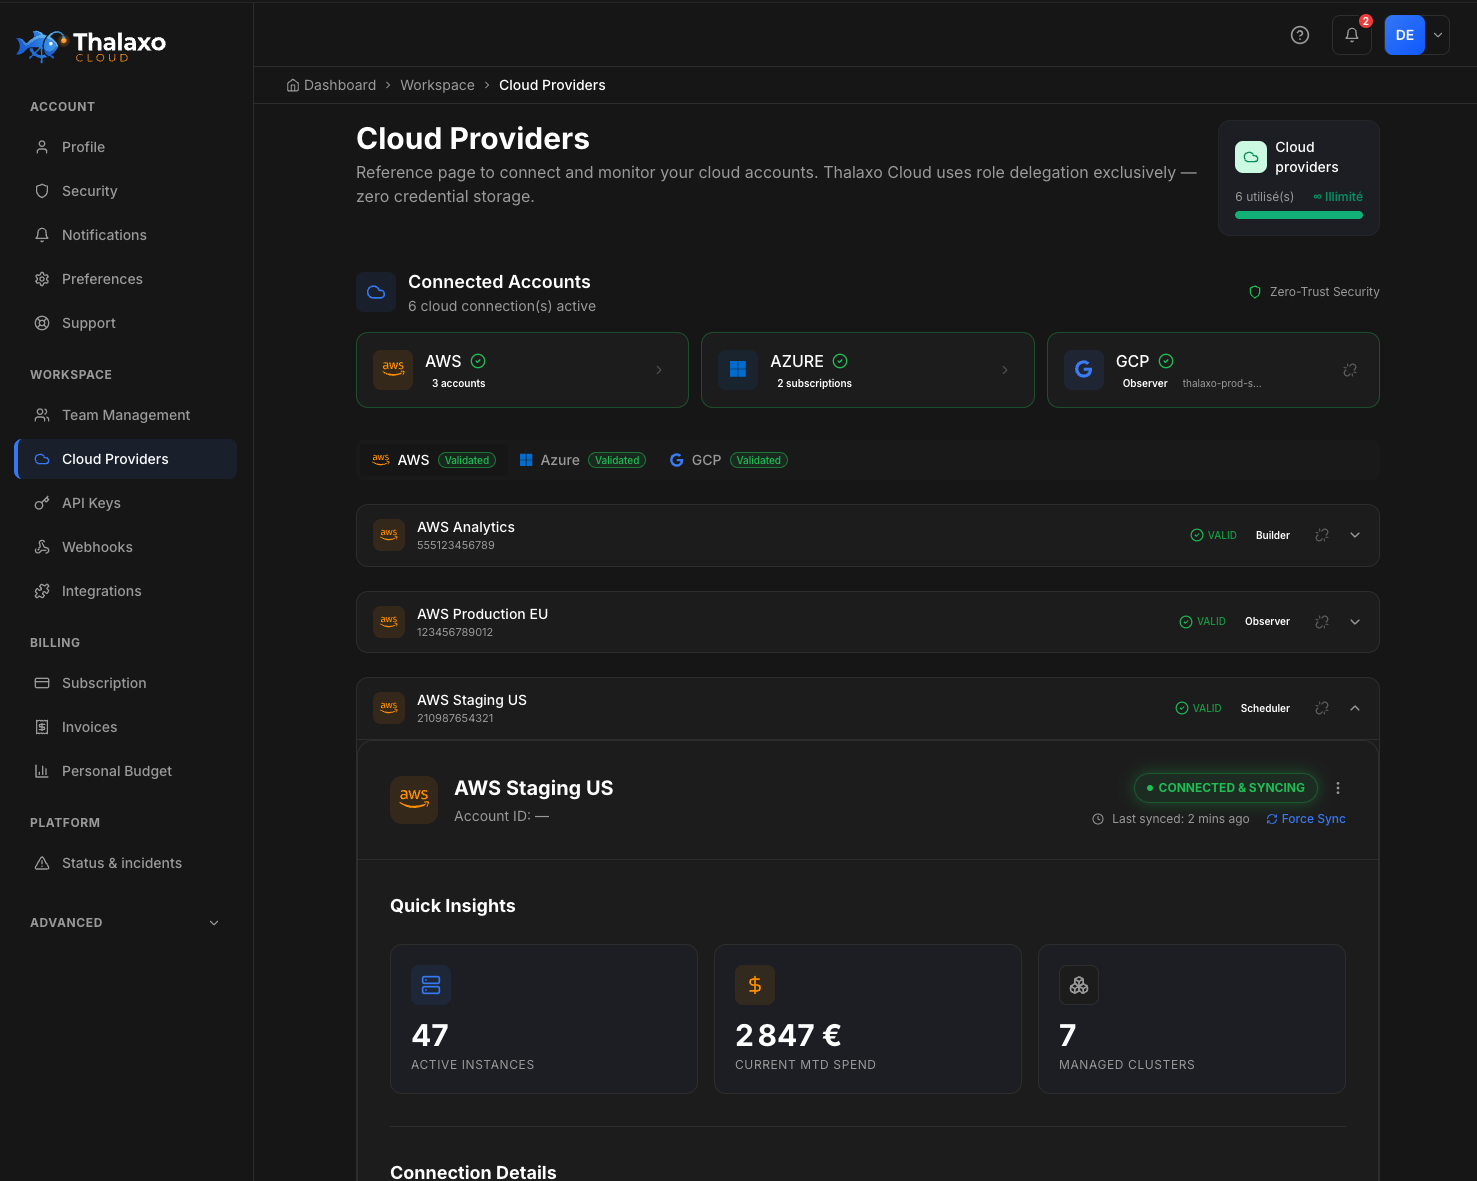Click Scheduler role badge on AWS Staging US

(1265, 708)
